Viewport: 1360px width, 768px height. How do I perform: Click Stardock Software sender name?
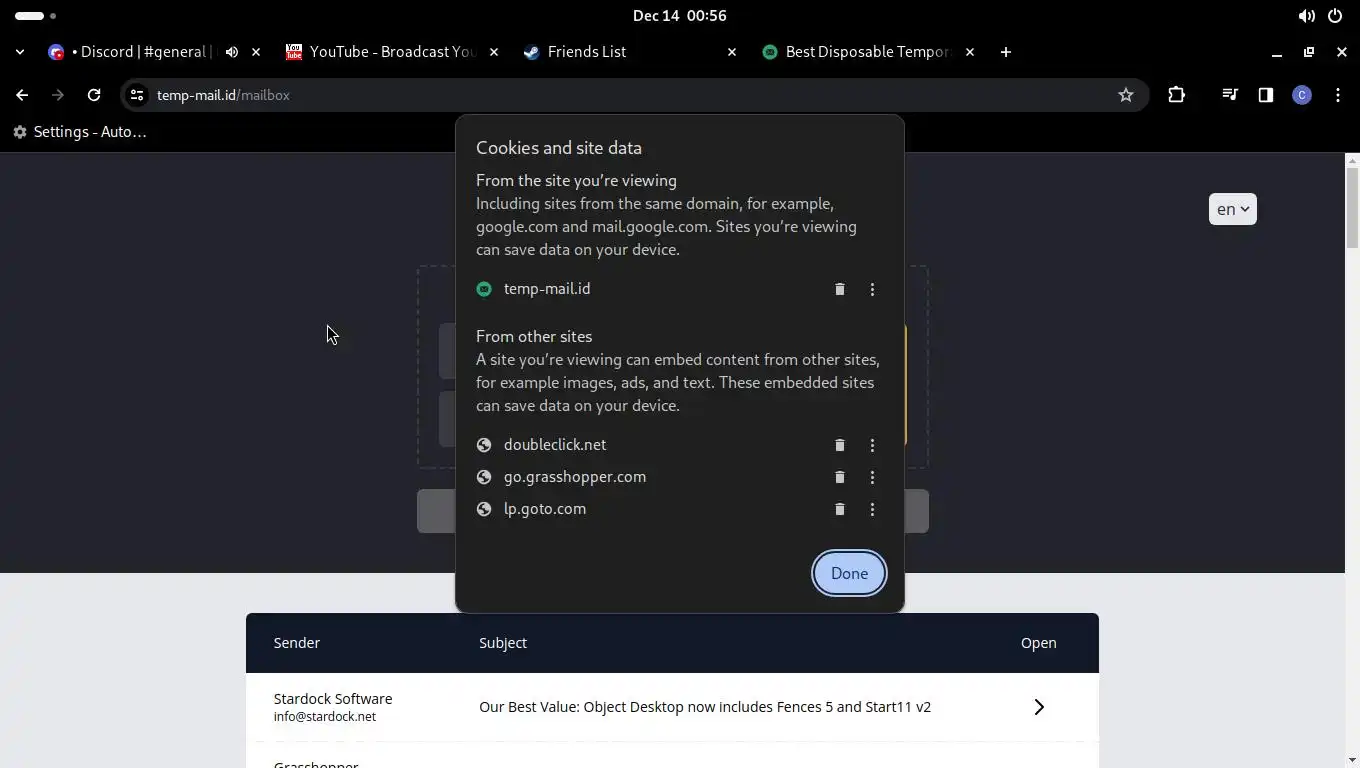tap(333, 699)
